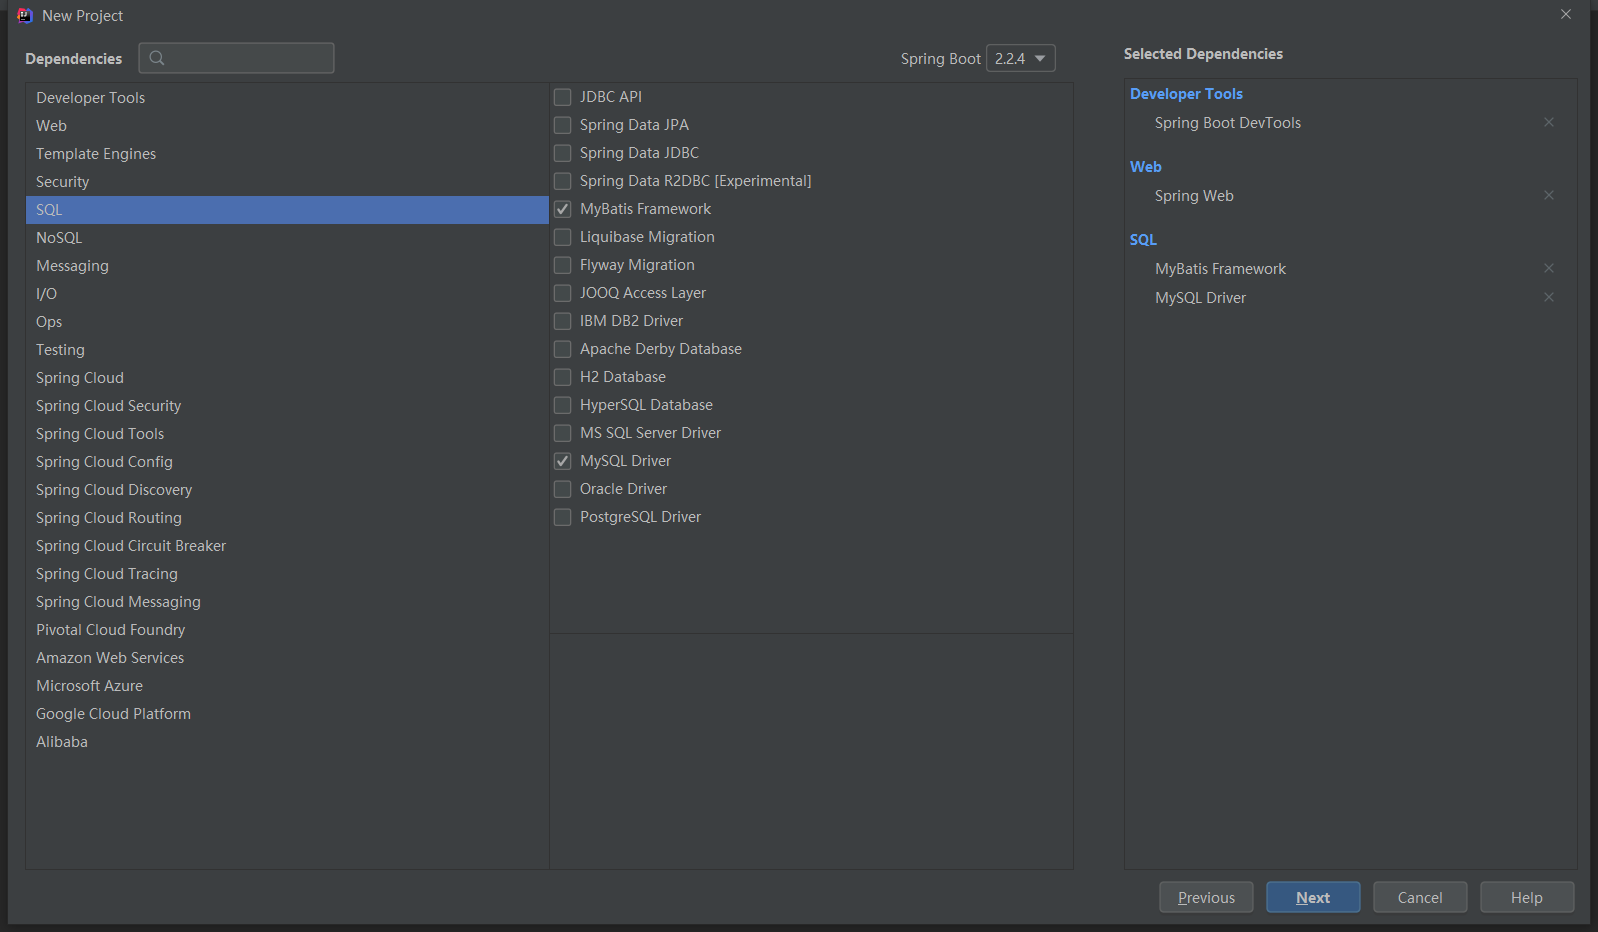
Task: Select Spring Boot DevTools in selected list
Action: pos(1228,123)
